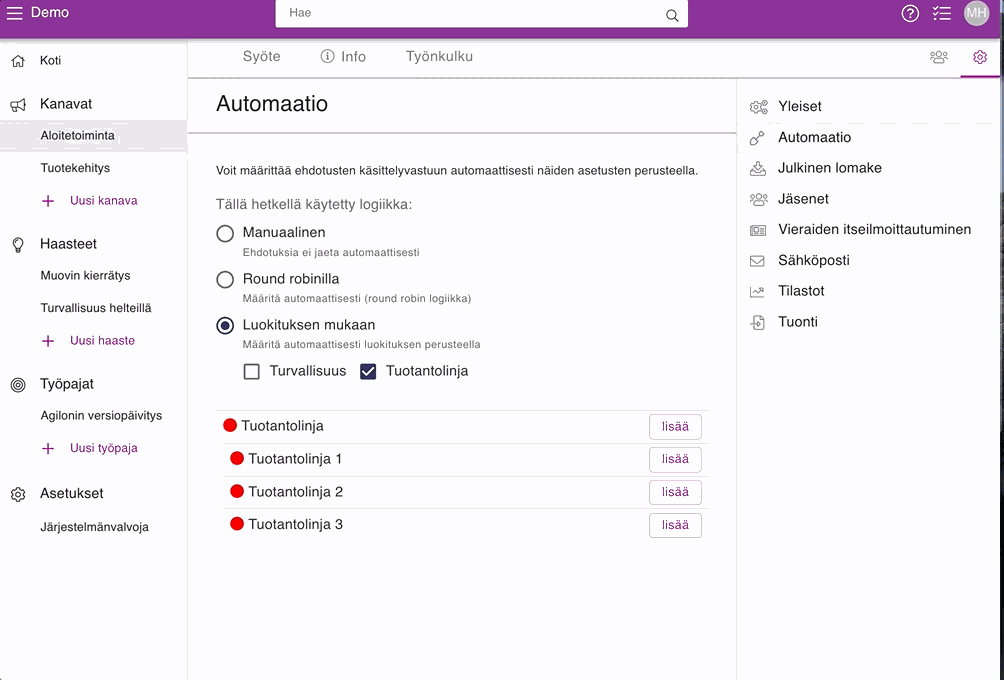1004x680 pixels.
Task: Open the help question mark icon
Action: 910,13
